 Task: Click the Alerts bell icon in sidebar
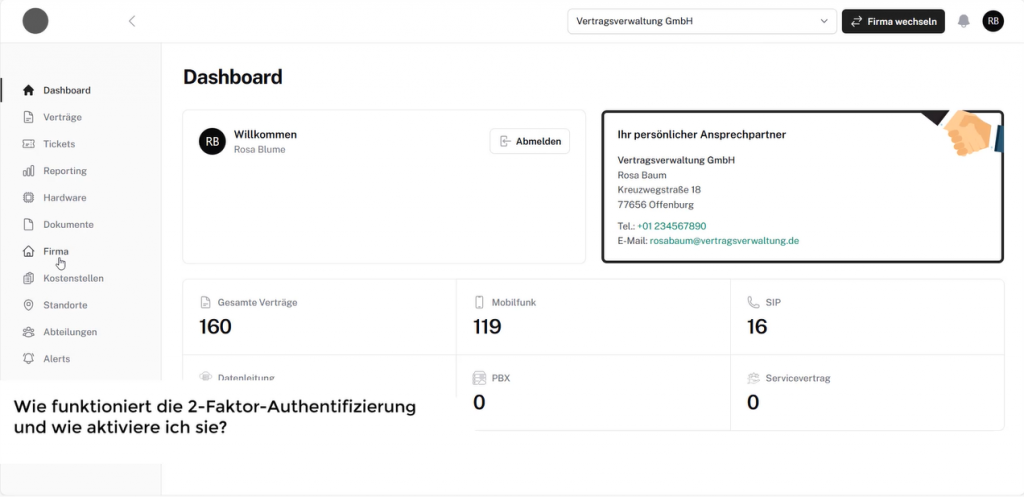click(28, 359)
